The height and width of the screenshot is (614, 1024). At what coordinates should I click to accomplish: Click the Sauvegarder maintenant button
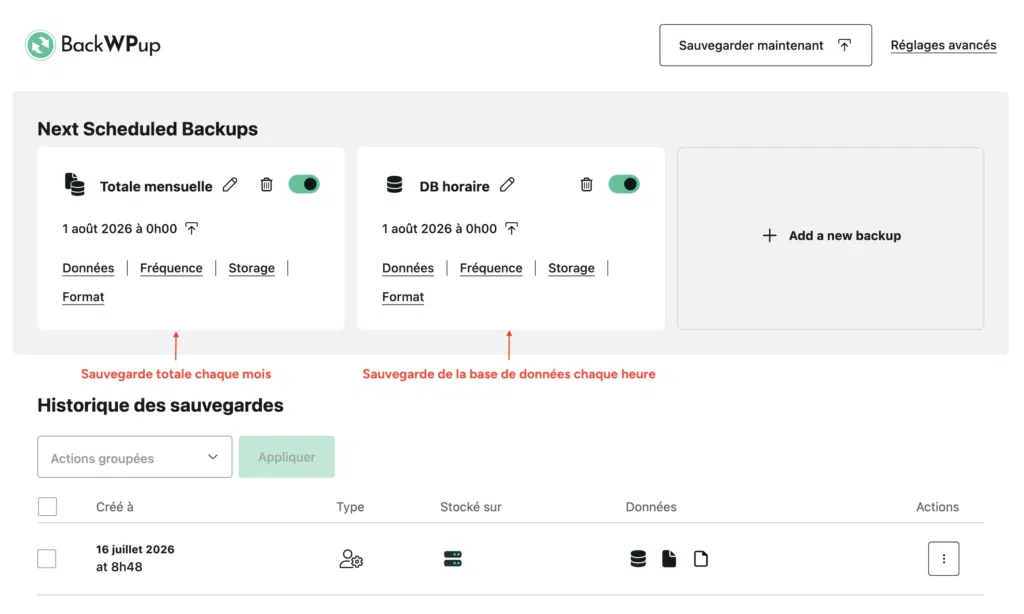point(765,45)
